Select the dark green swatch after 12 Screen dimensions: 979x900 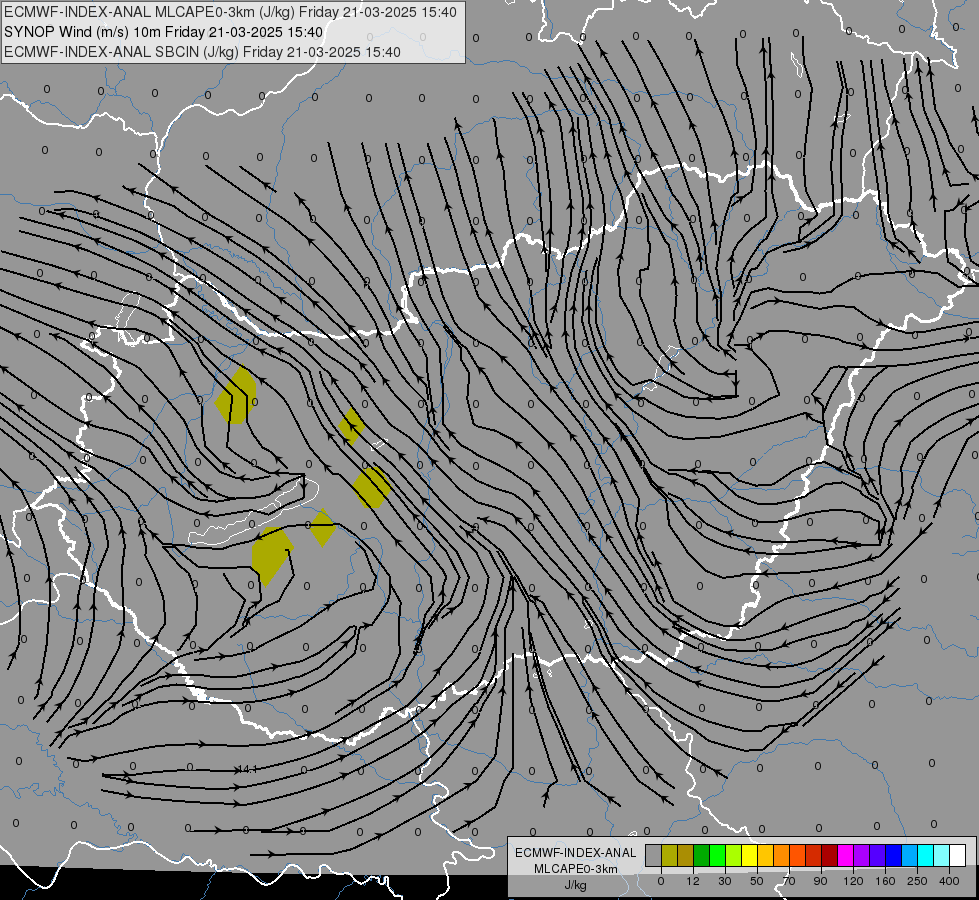[701, 856]
